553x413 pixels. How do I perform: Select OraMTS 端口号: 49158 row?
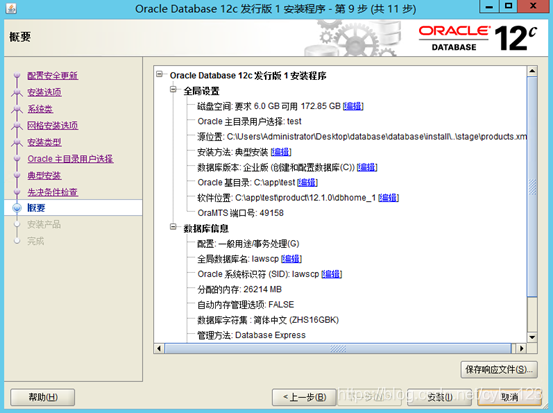pos(240,213)
